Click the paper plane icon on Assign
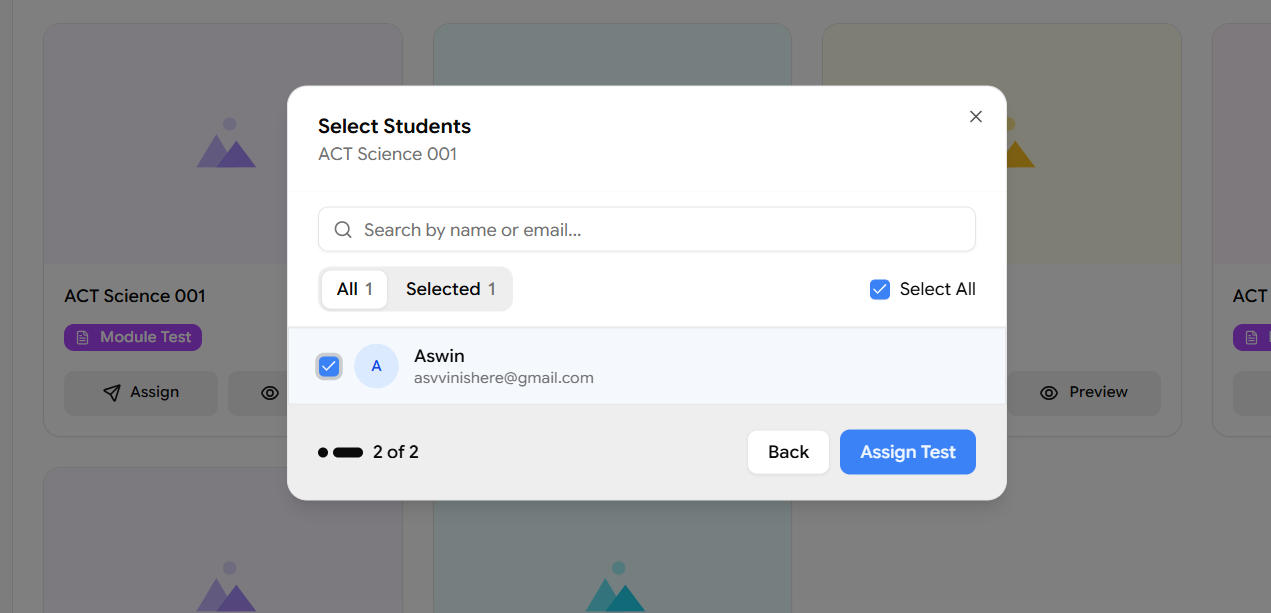The width and height of the screenshot is (1271, 613). (x=112, y=393)
